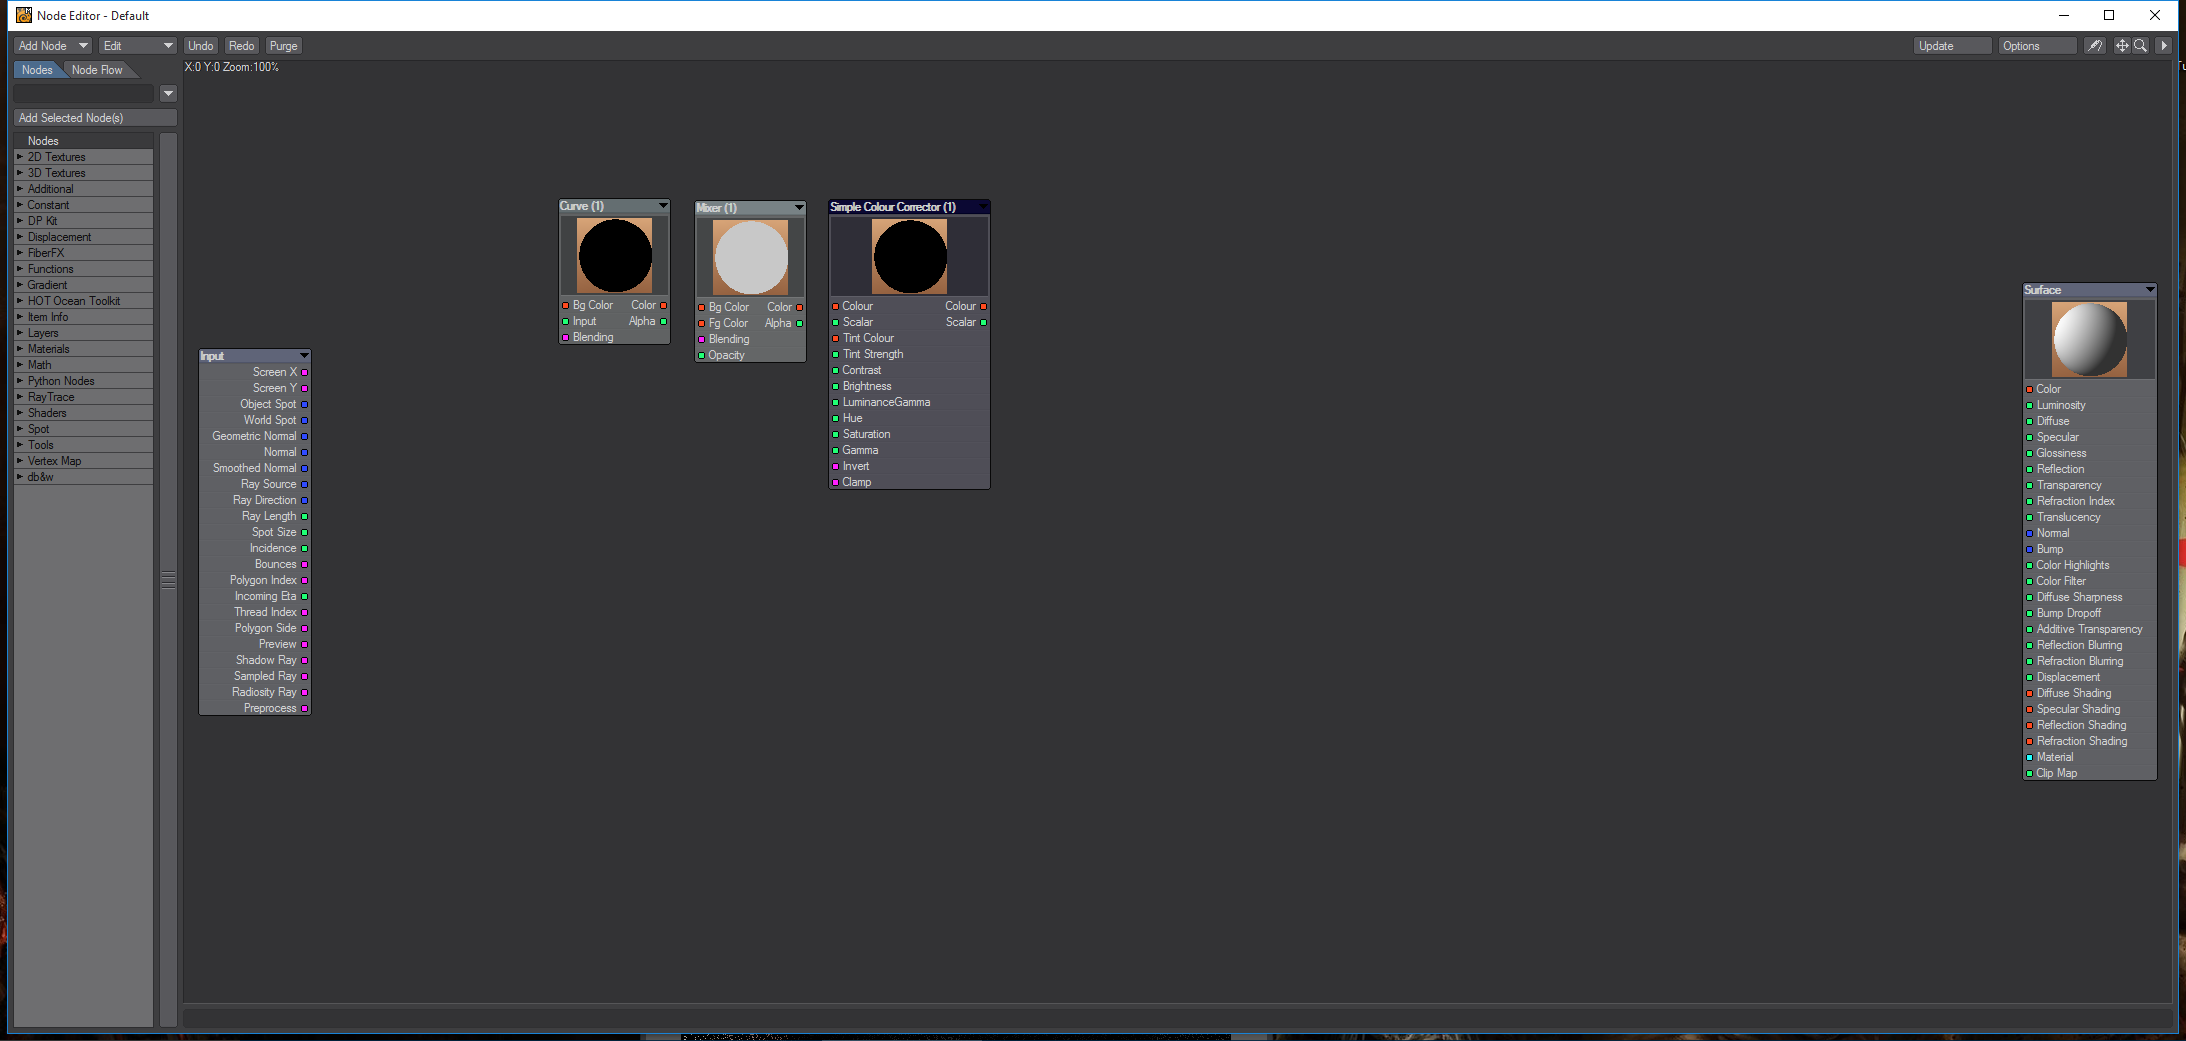Click the Mixer node's Opacity input connector

[x=701, y=356]
